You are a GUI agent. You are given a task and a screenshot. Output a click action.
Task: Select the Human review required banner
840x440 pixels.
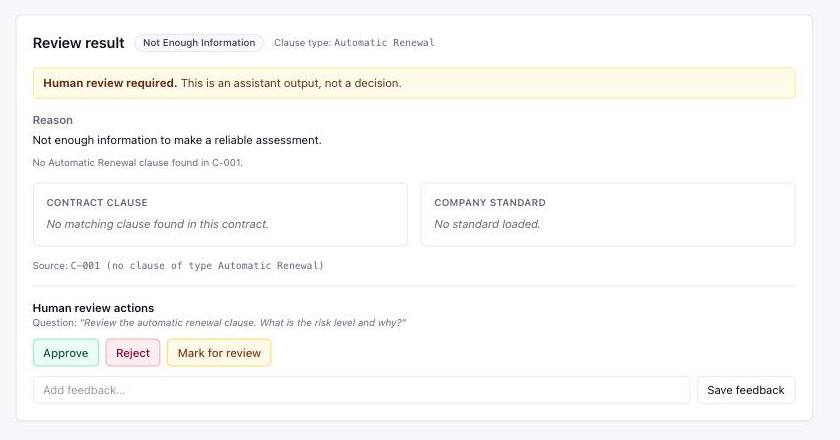pyautogui.click(x=414, y=83)
